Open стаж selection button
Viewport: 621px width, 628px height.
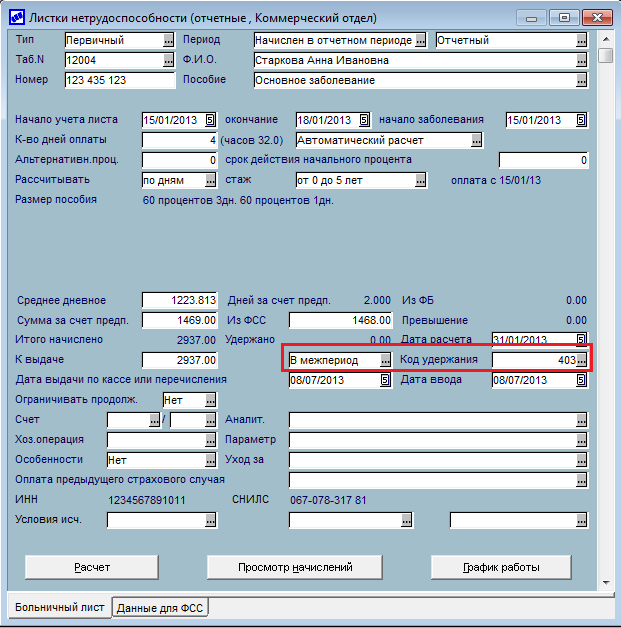pos(420,180)
